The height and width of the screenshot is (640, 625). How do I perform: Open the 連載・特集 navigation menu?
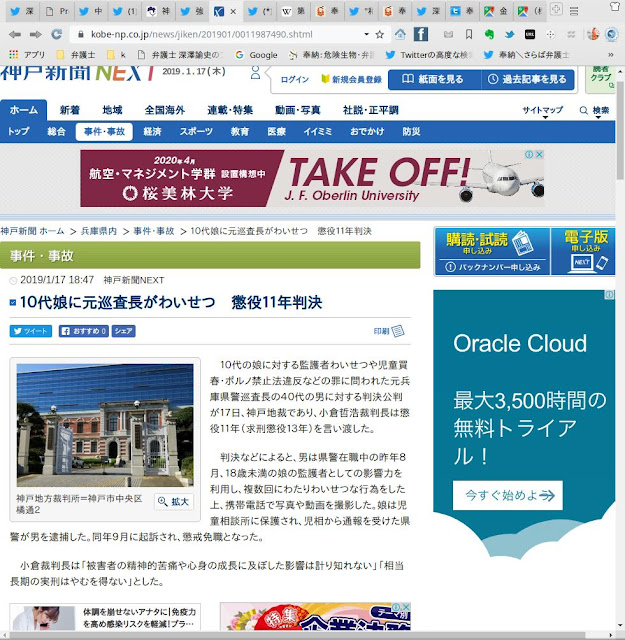(230, 110)
